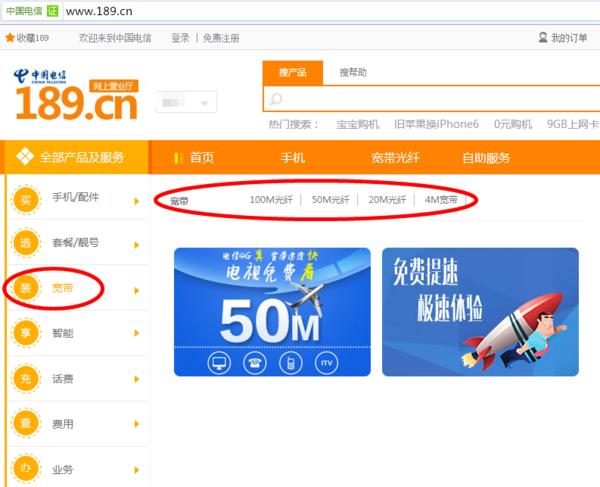This screenshot has width=600, height=487.
Task: Click the 业务 sidebar label
Action: tap(62, 469)
